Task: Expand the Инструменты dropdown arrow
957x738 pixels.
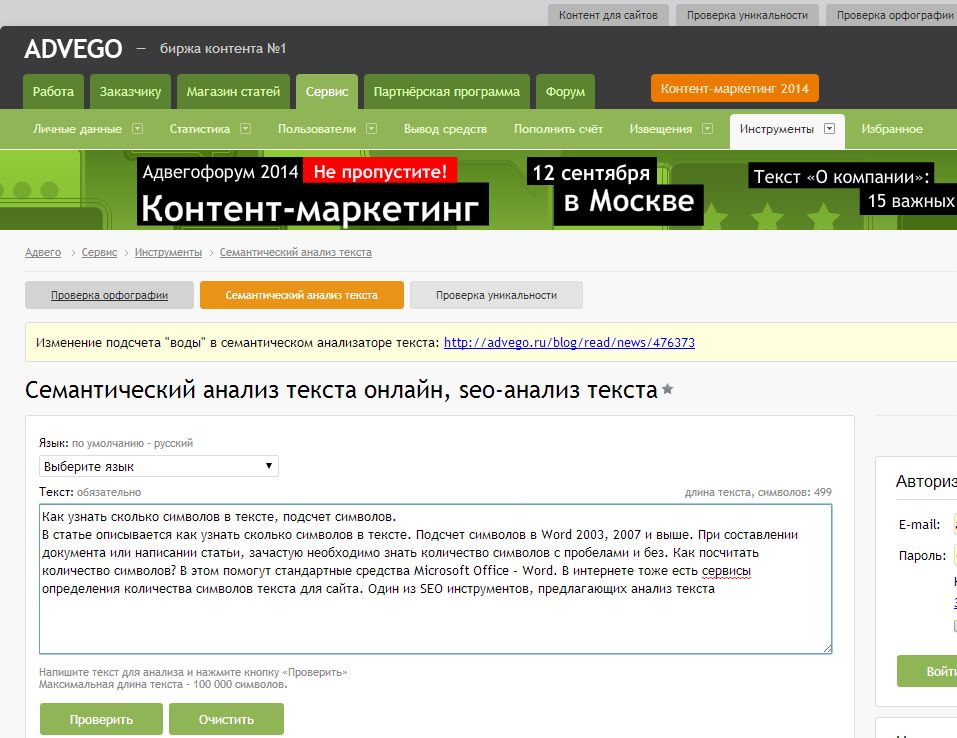Action: pos(829,128)
